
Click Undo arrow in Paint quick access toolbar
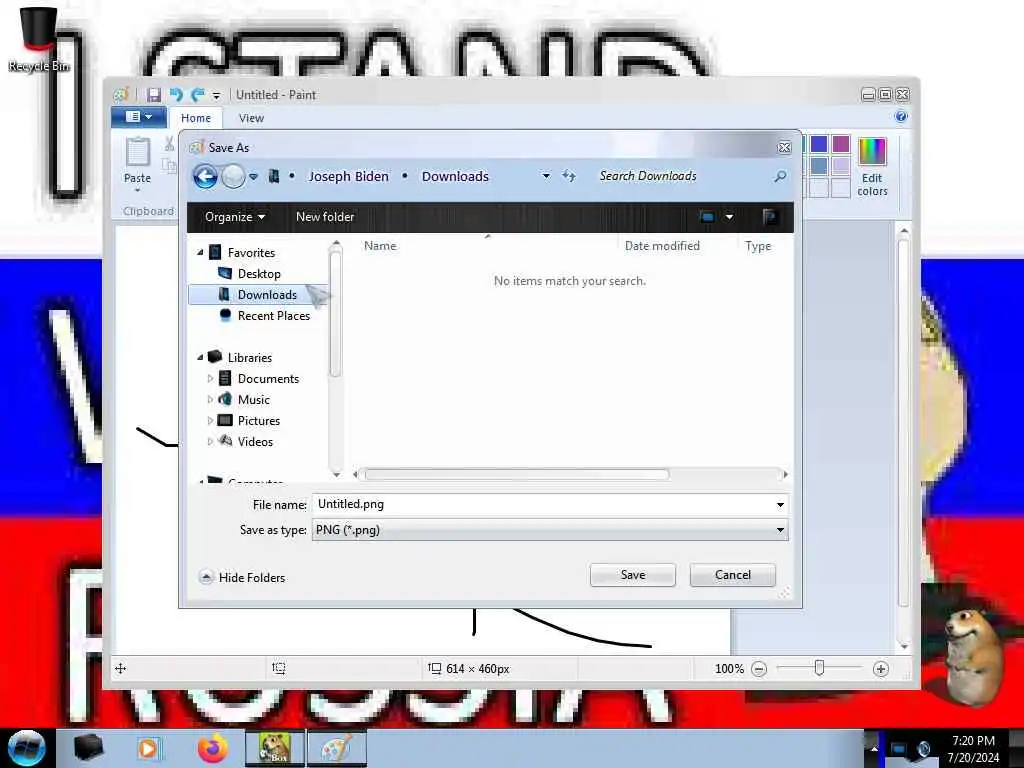pyautogui.click(x=176, y=95)
